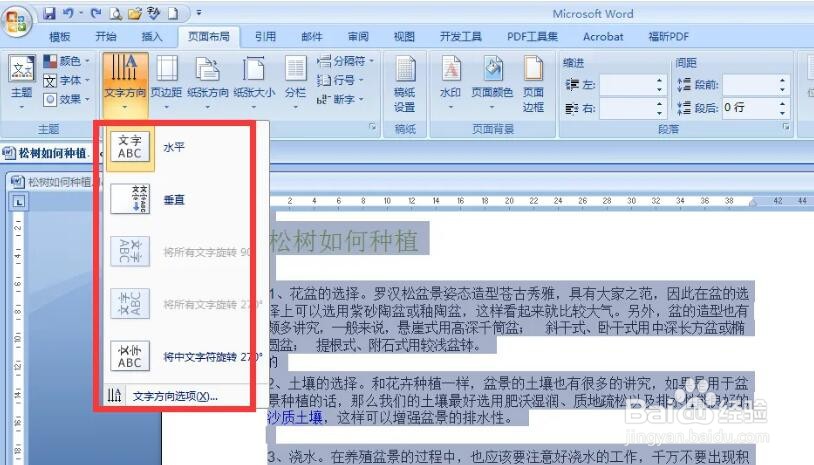Open the 段落 paragraph dialog launcher
This screenshot has height=465, width=814.
coord(786,127)
